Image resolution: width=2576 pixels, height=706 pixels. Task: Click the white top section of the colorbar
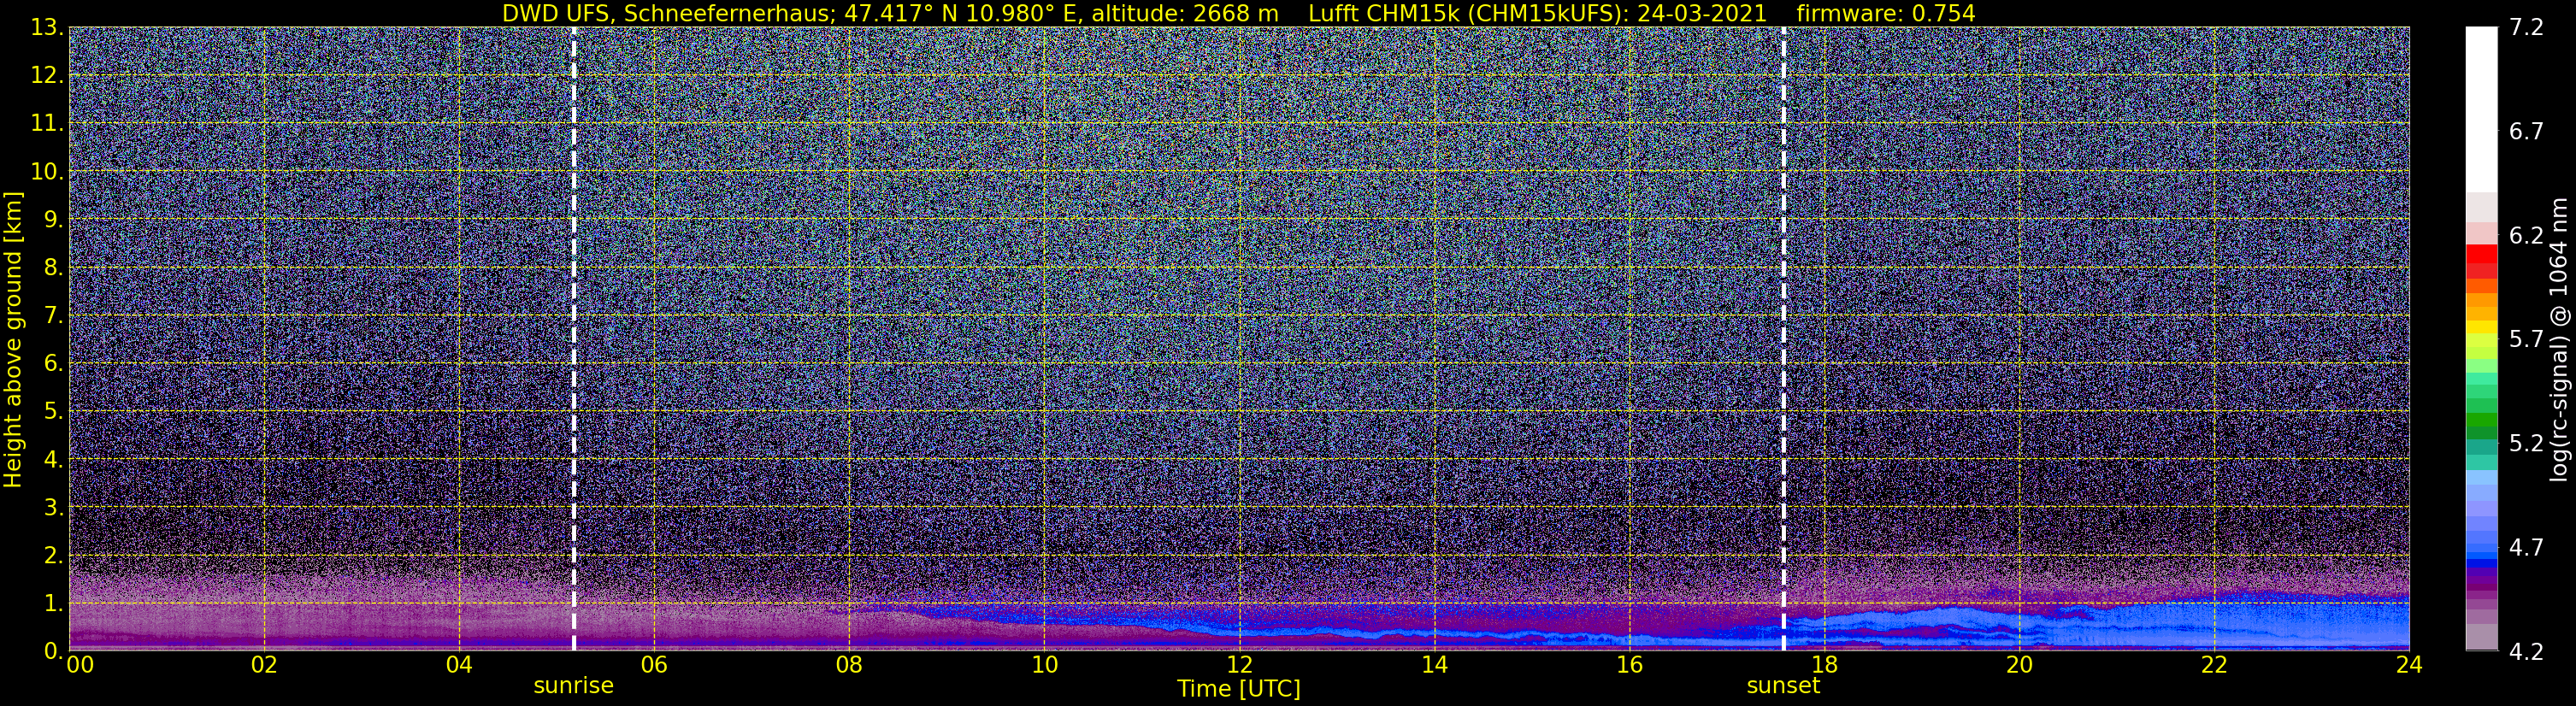tap(2481, 110)
